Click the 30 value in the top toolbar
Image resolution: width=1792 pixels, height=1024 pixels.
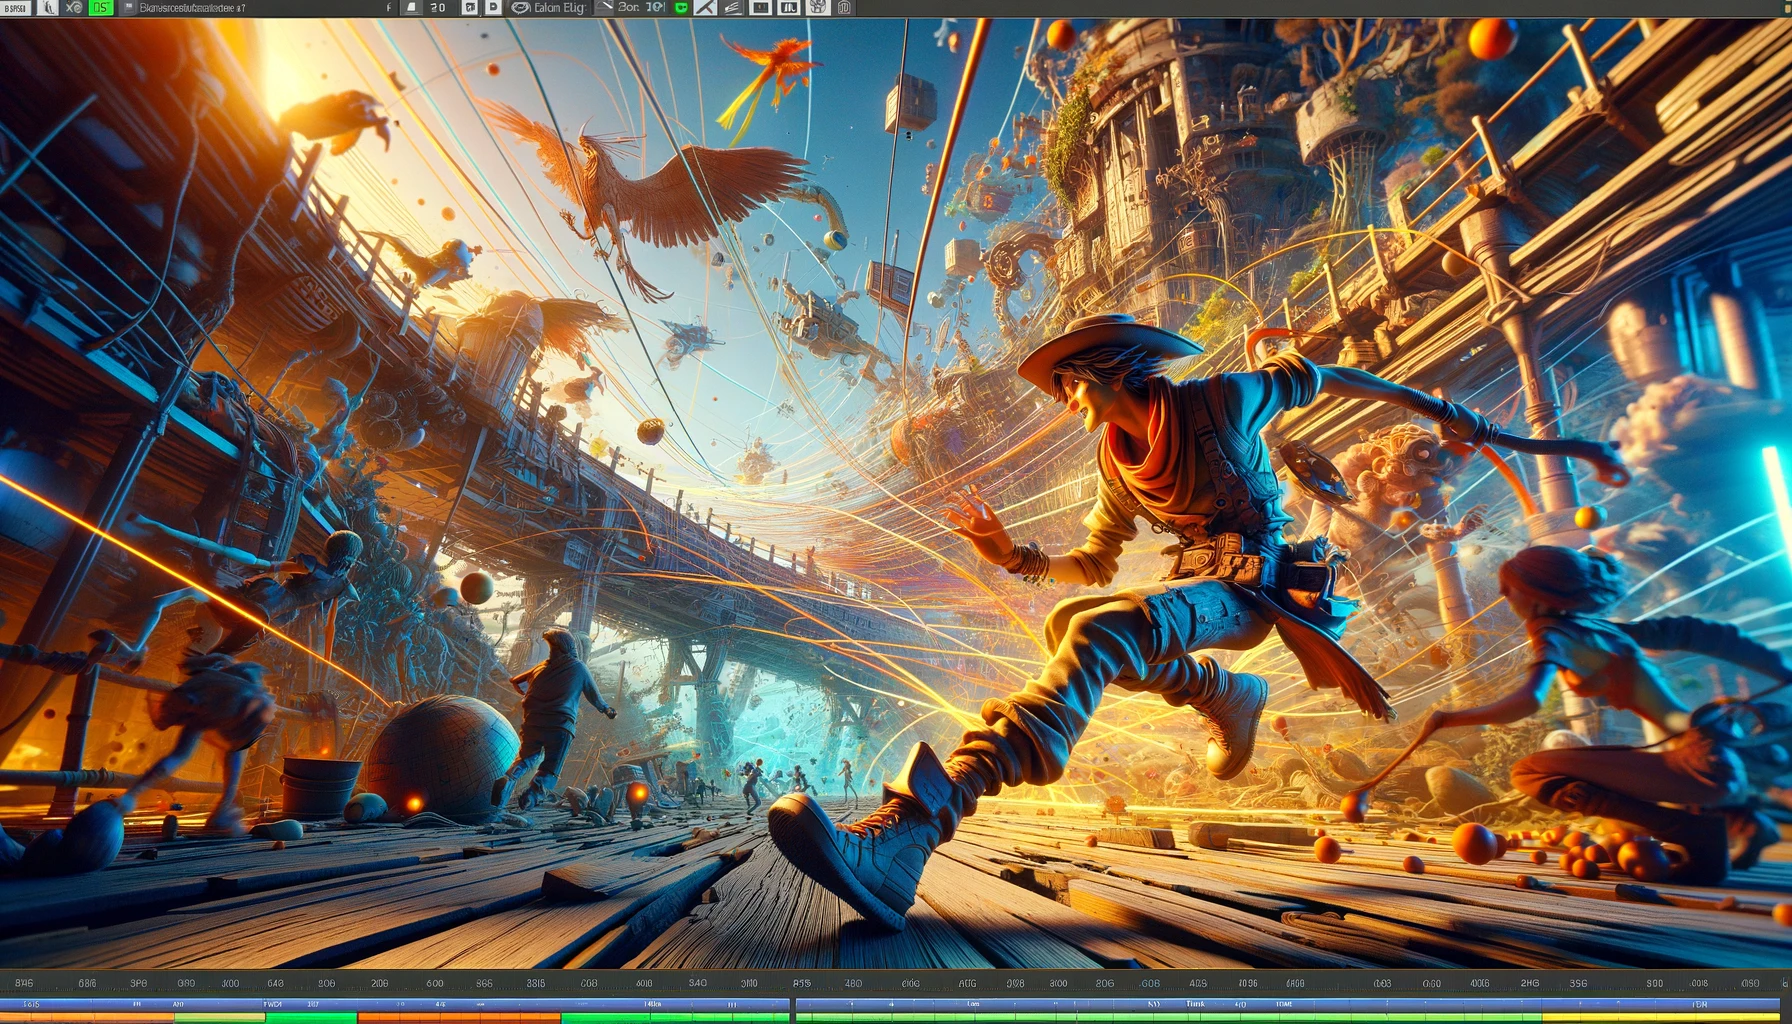[x=438, y=7]
